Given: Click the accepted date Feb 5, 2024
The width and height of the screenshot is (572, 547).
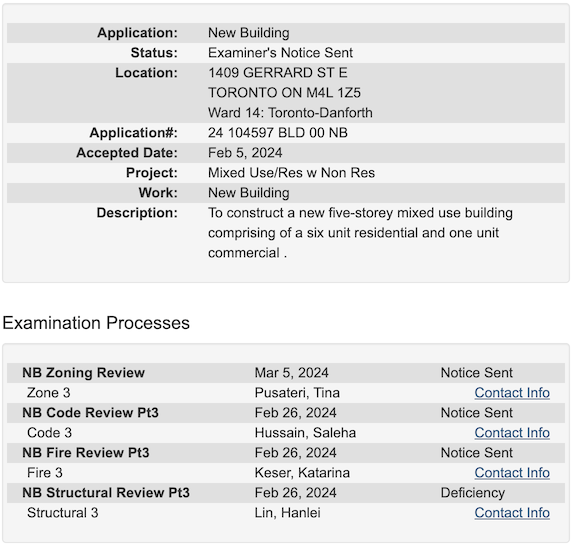Looking at the screenshot, I should pos(245,153).
